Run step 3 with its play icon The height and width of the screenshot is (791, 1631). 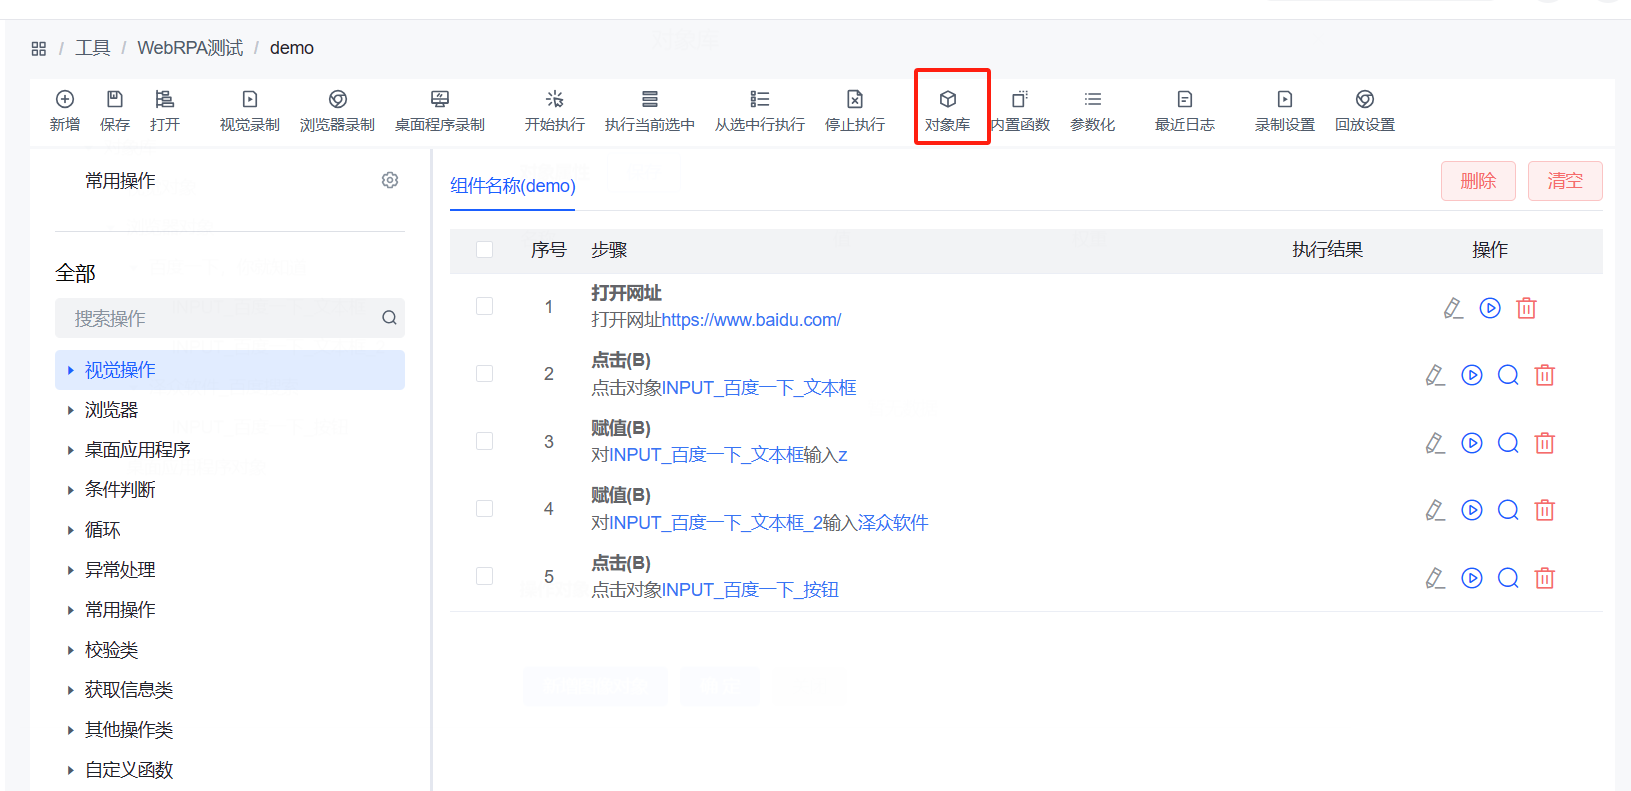coord(1471,443)
